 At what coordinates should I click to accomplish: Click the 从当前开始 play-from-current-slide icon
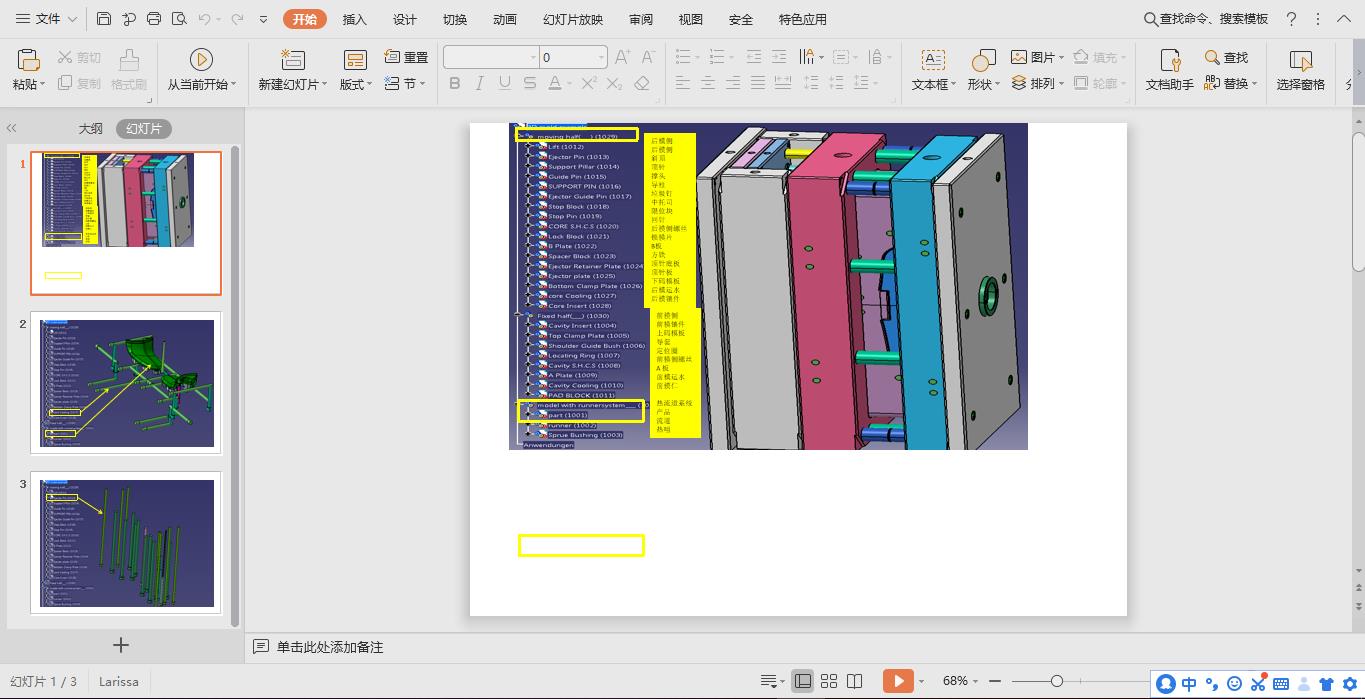point(201,57)
